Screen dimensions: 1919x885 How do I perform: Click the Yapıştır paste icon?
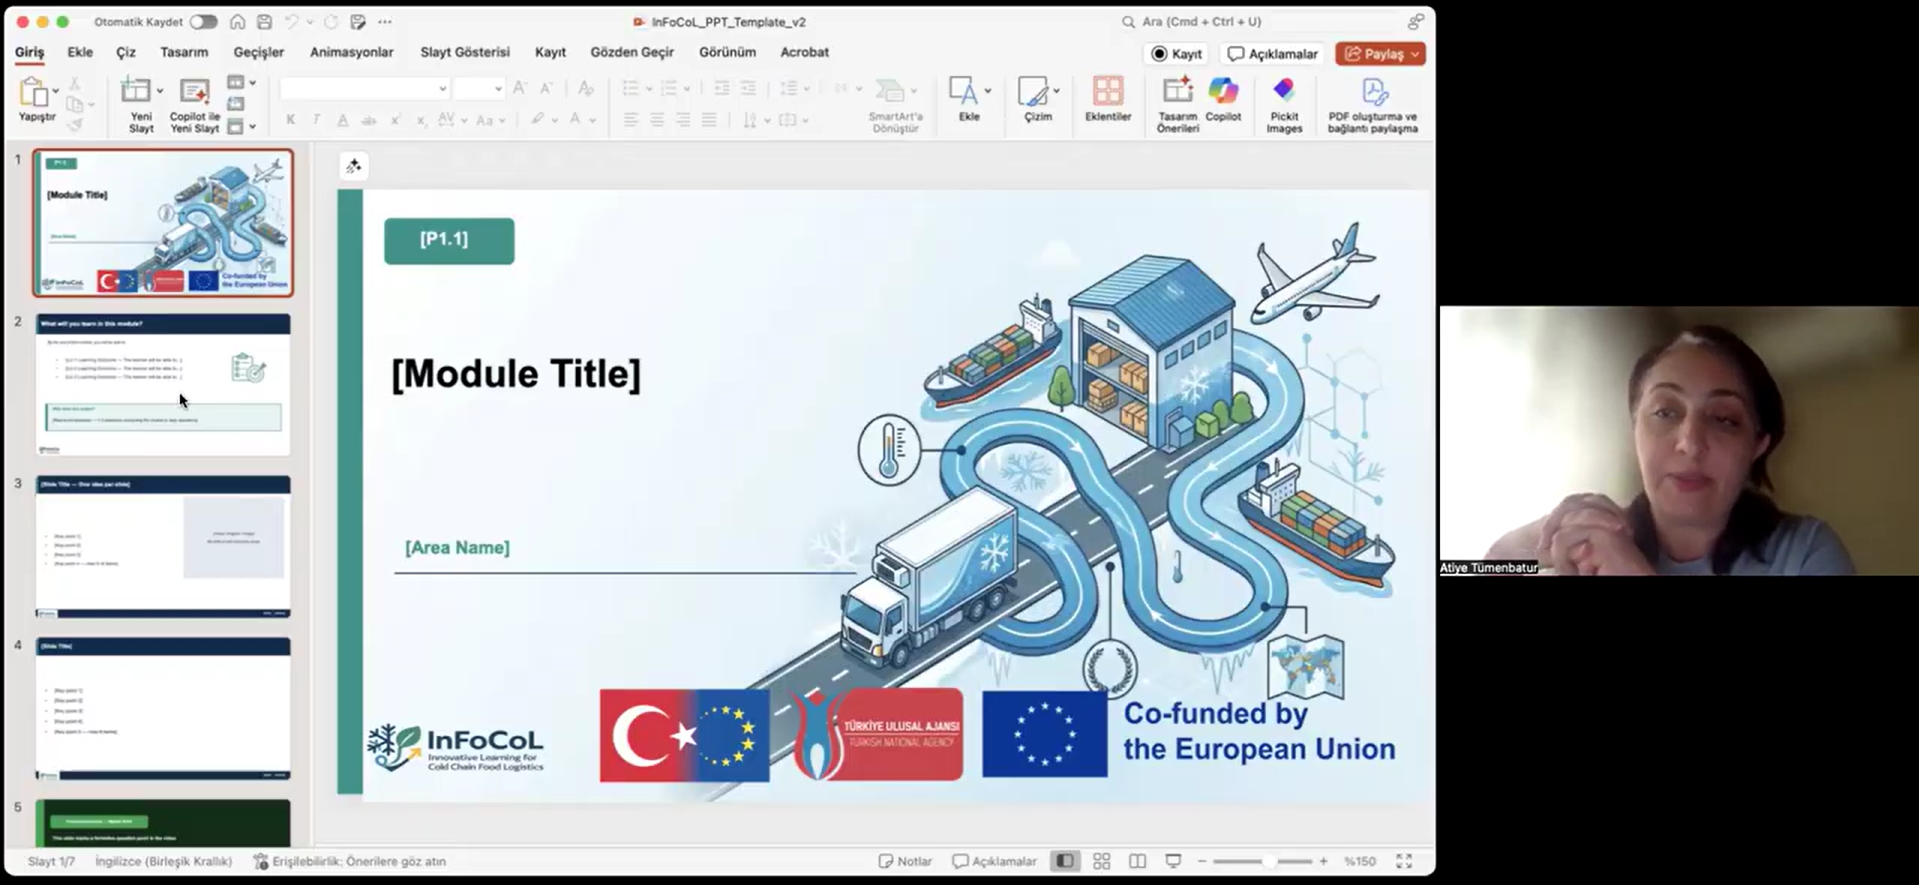[x=33, y=92]
